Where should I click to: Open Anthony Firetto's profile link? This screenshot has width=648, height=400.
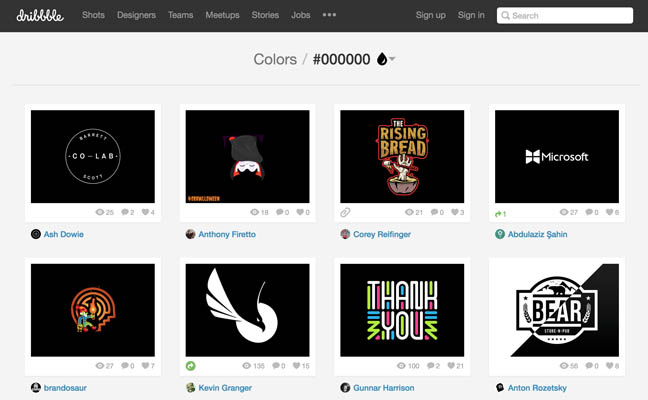227,234
